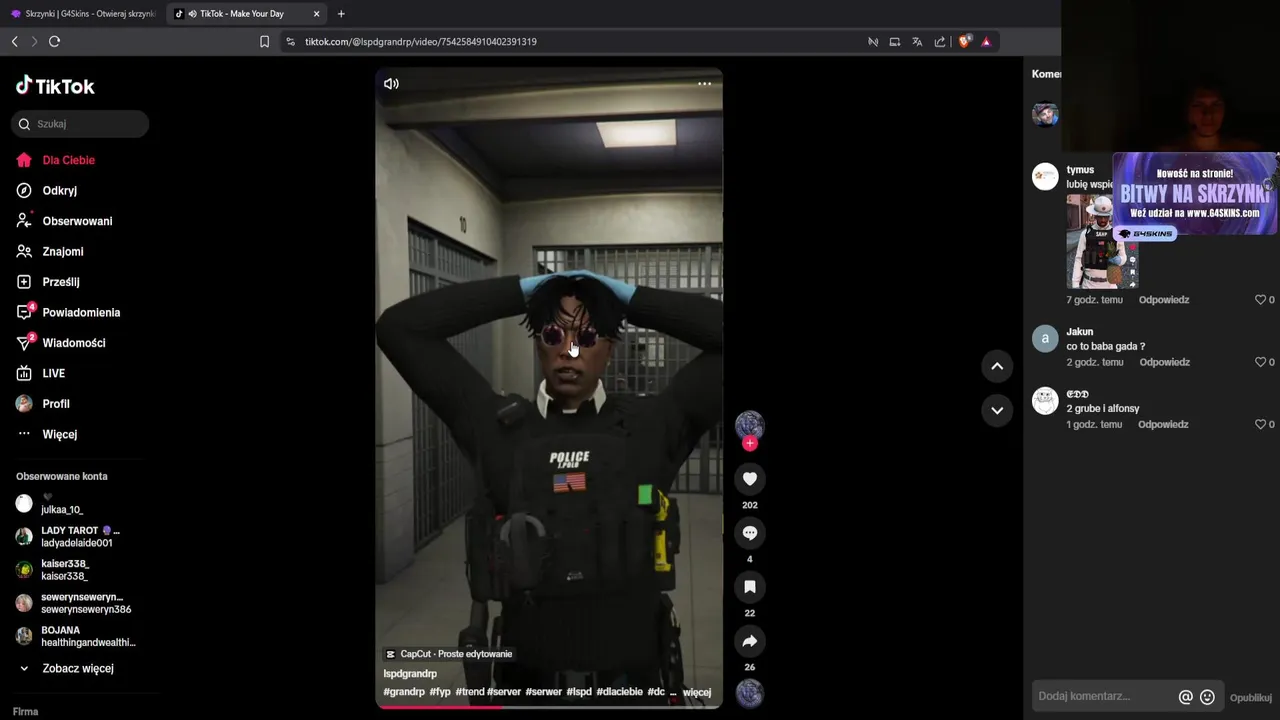1280x720 pixels.
Task: Open creator avatar beside the video
Action: (x=750, y=424)
